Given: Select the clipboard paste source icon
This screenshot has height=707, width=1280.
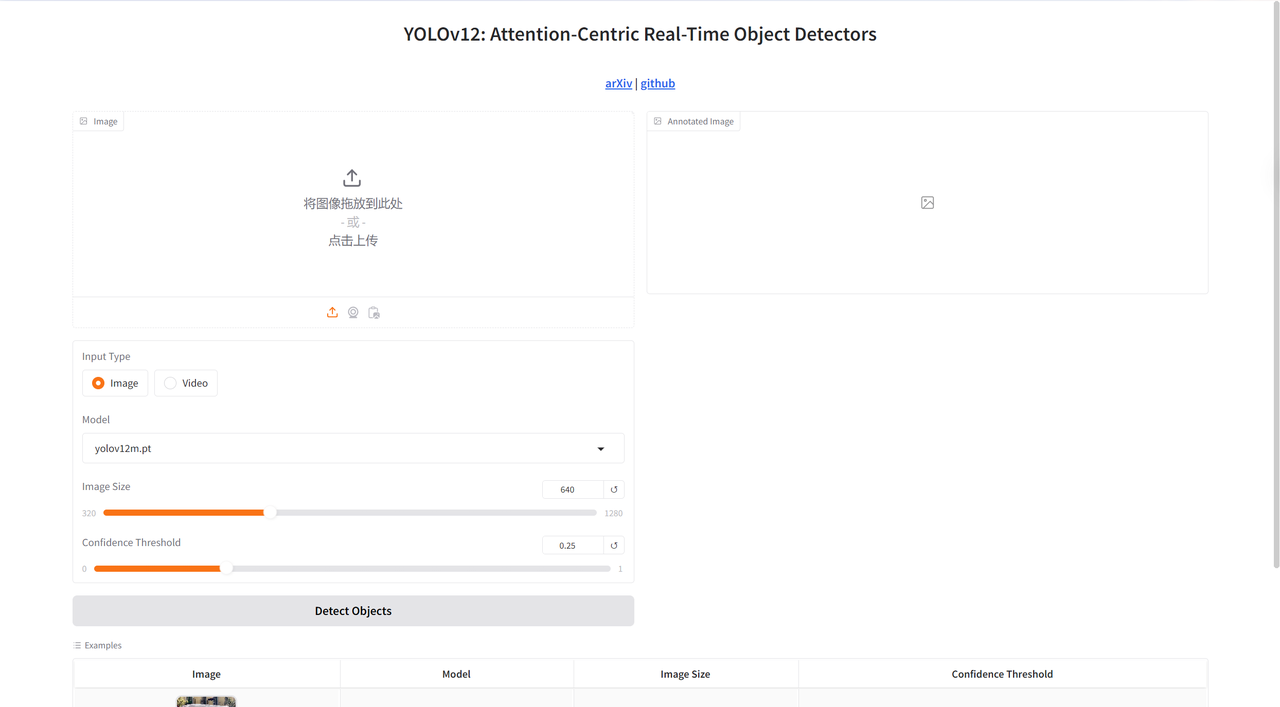Looking at the screenshot, I should pyautogui.click(x=374, y=313).
